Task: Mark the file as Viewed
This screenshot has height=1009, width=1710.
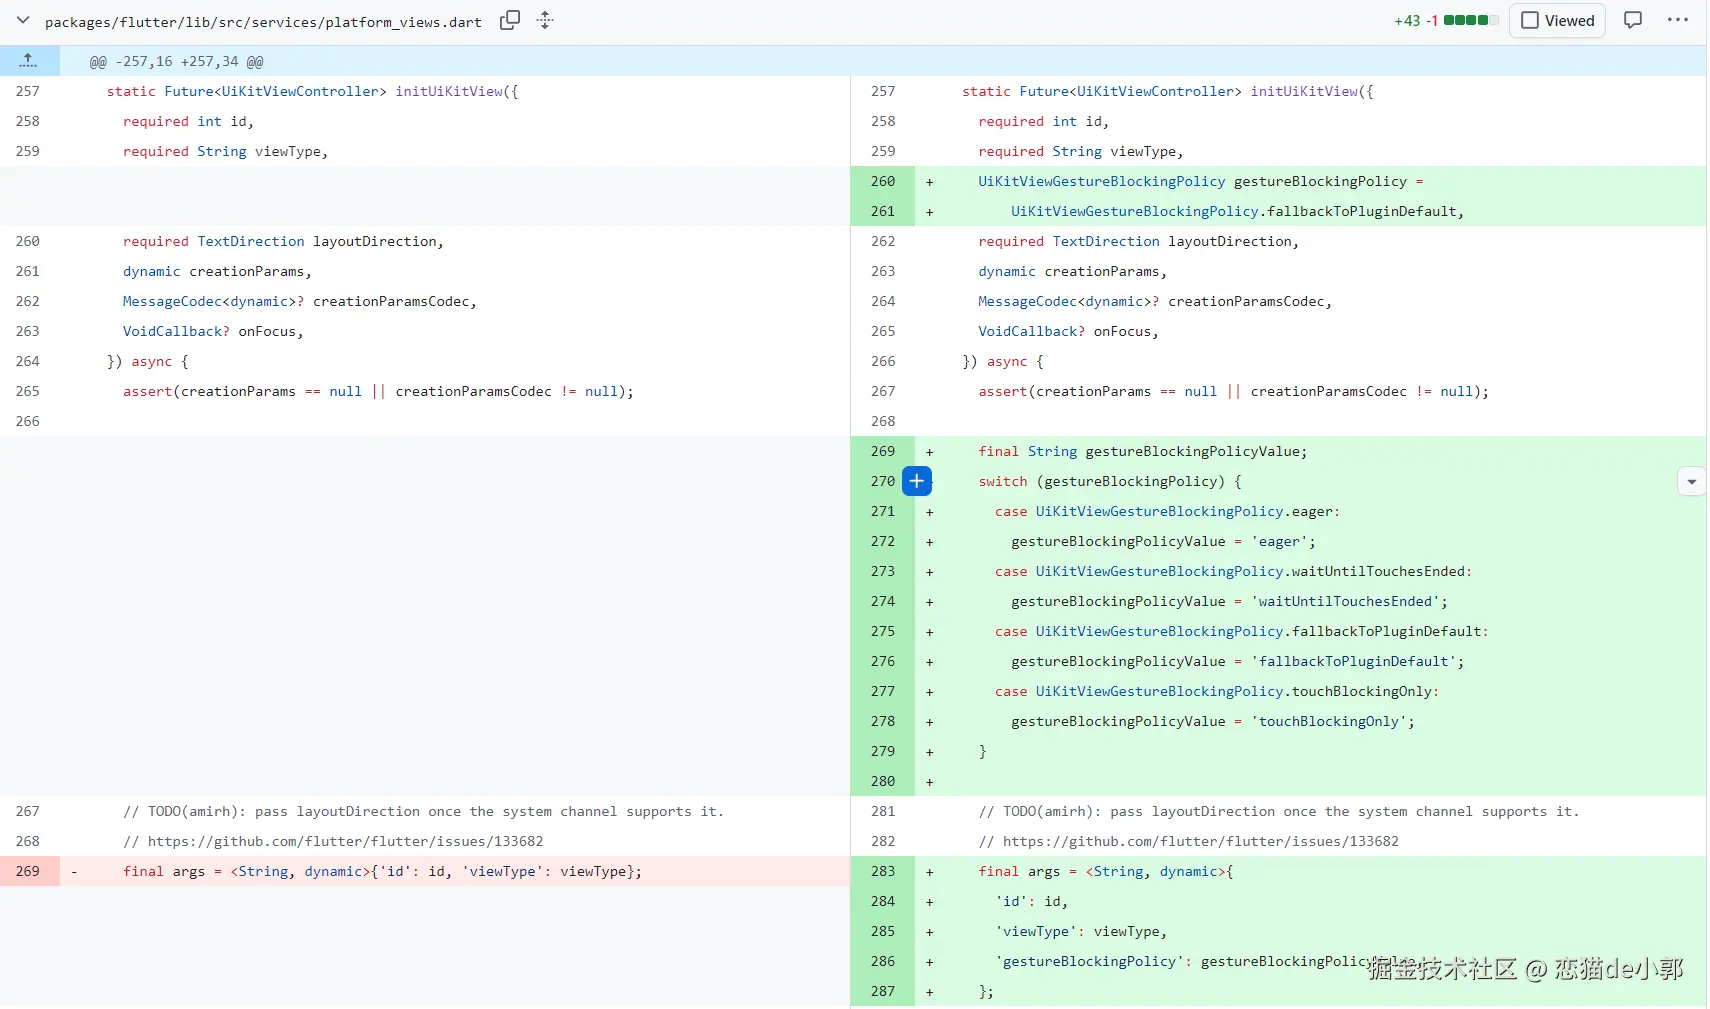Action: [1558, 20]
